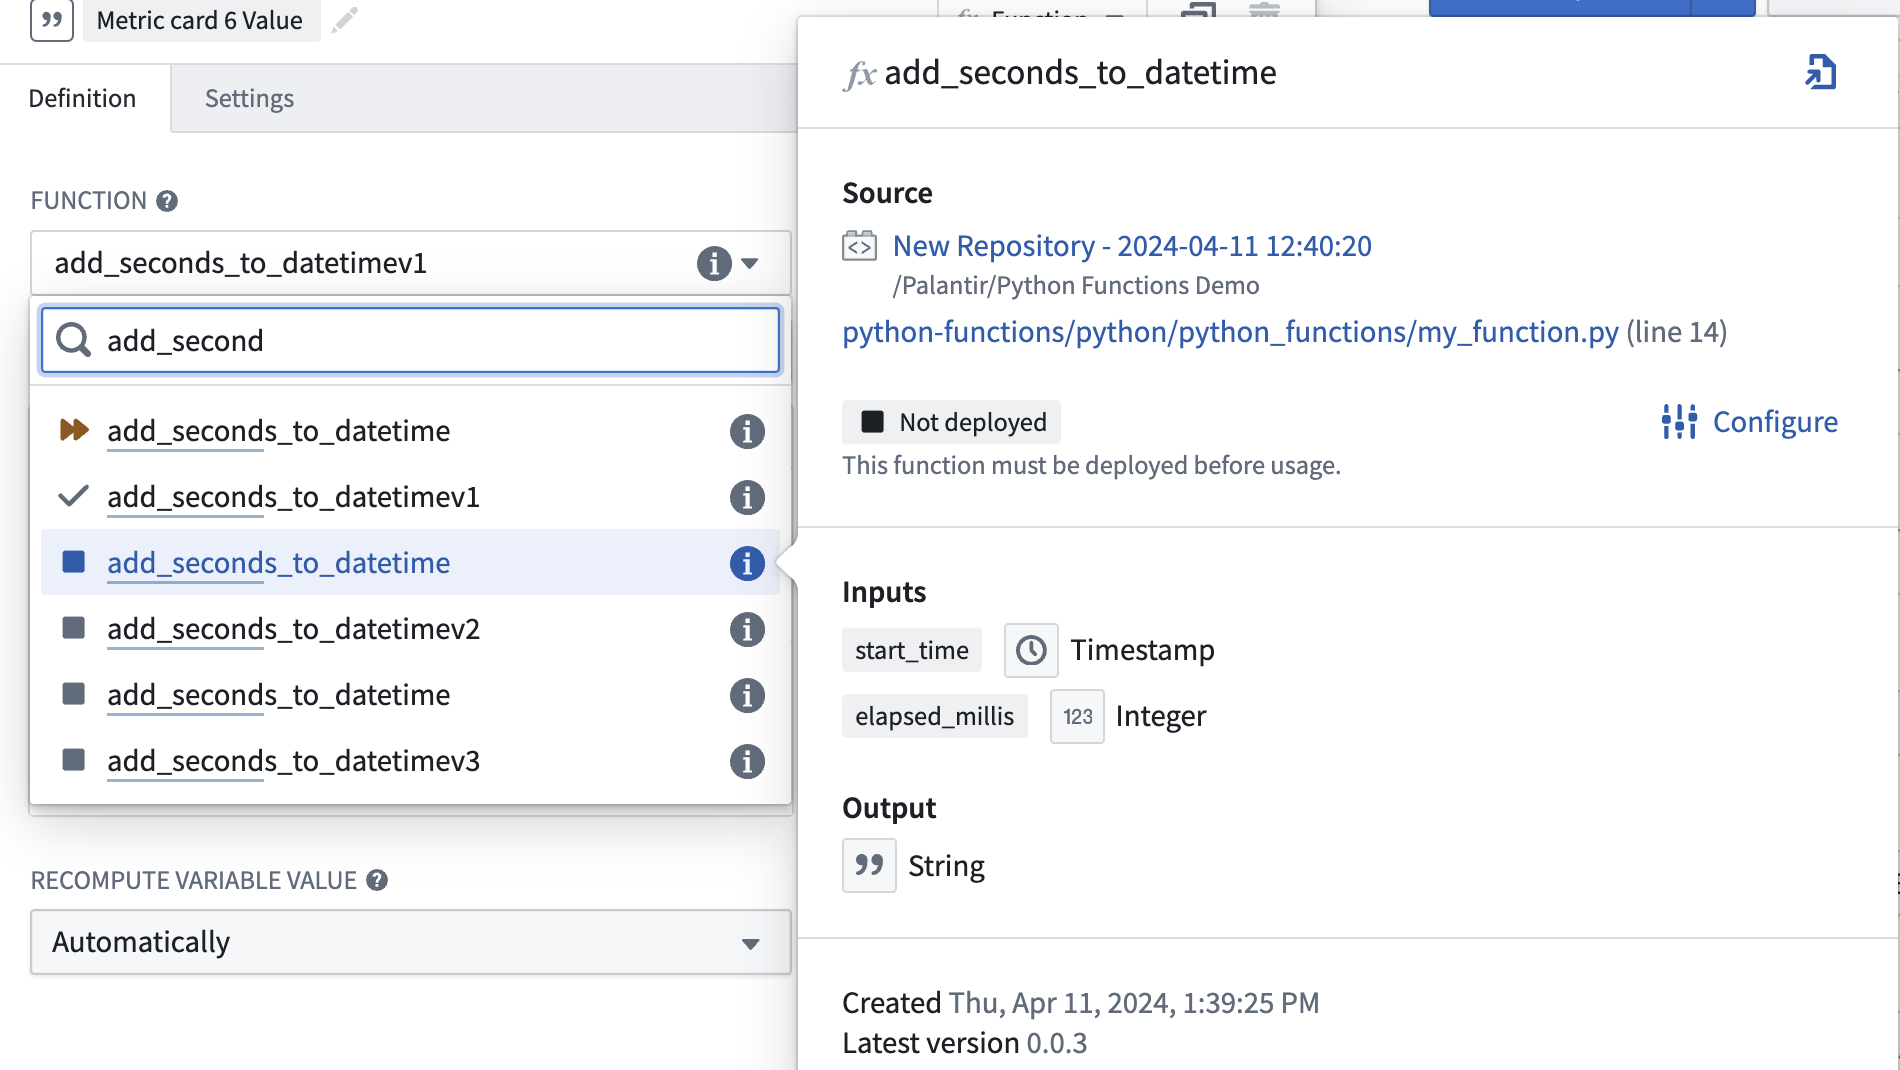Click the FUNCTION help question mark icon
The height and width of the screenshot is (1070, 1900).
click(167, 201)
